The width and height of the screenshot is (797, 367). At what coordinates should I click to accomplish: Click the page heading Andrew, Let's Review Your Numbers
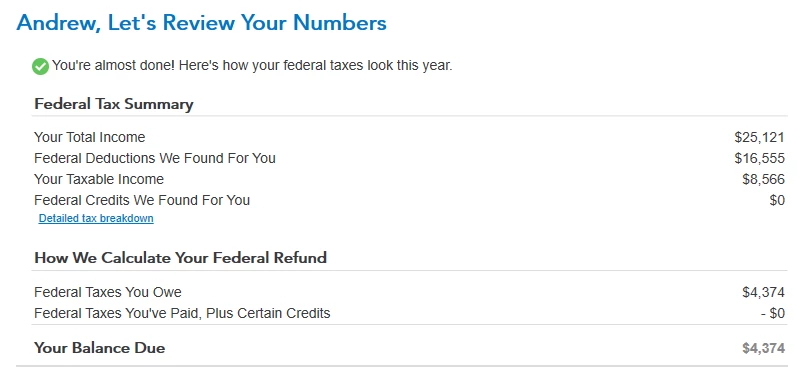pyautogui.click(x=202, y=23)
